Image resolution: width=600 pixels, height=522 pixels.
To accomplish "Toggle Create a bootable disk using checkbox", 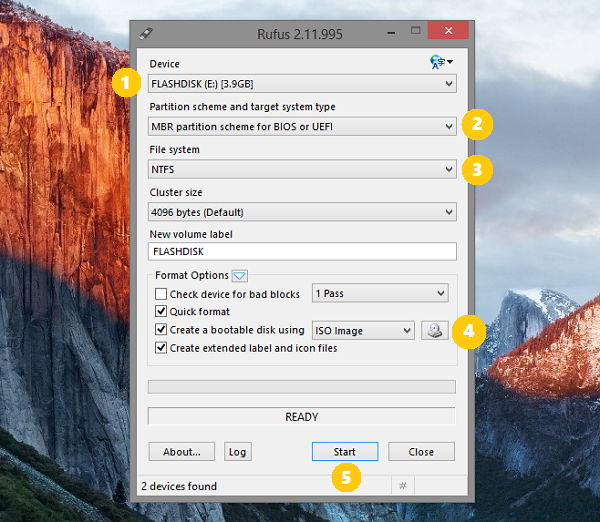I will coord(161,330).
